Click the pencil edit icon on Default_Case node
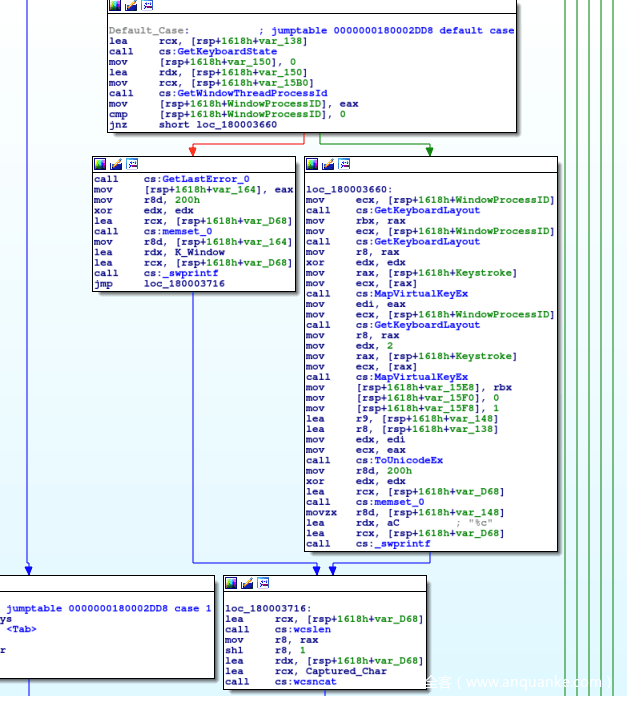Image resolution: width=627 pixels, height=701 pixels. (132, 6)
